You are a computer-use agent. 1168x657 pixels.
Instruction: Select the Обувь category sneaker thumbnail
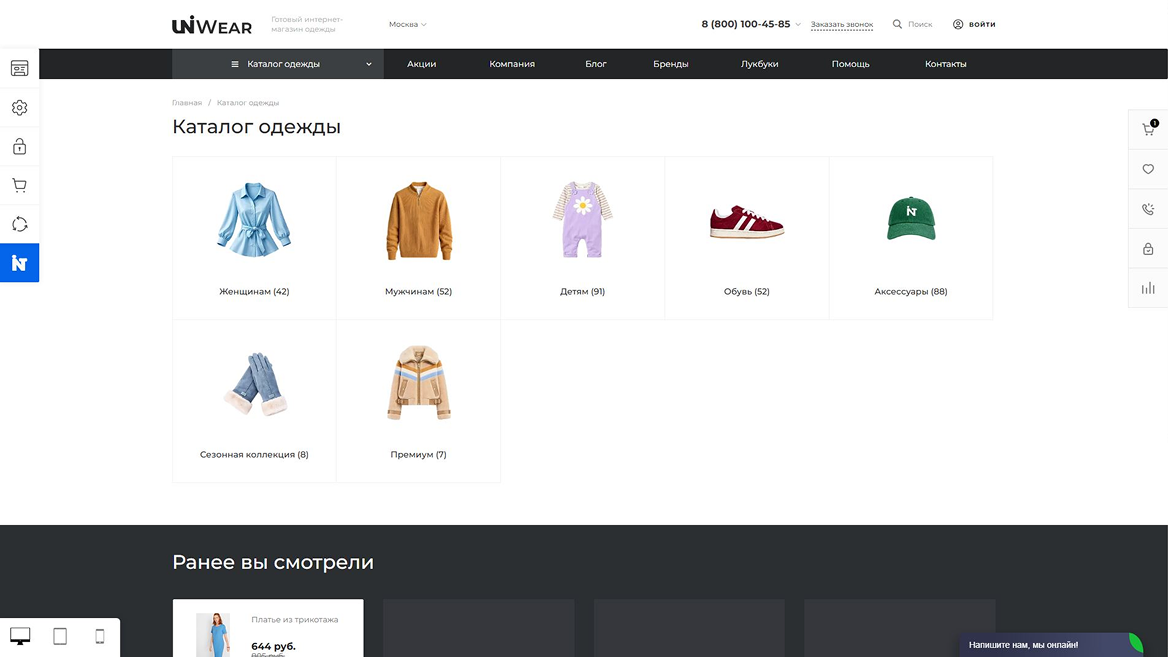point(746,221)
